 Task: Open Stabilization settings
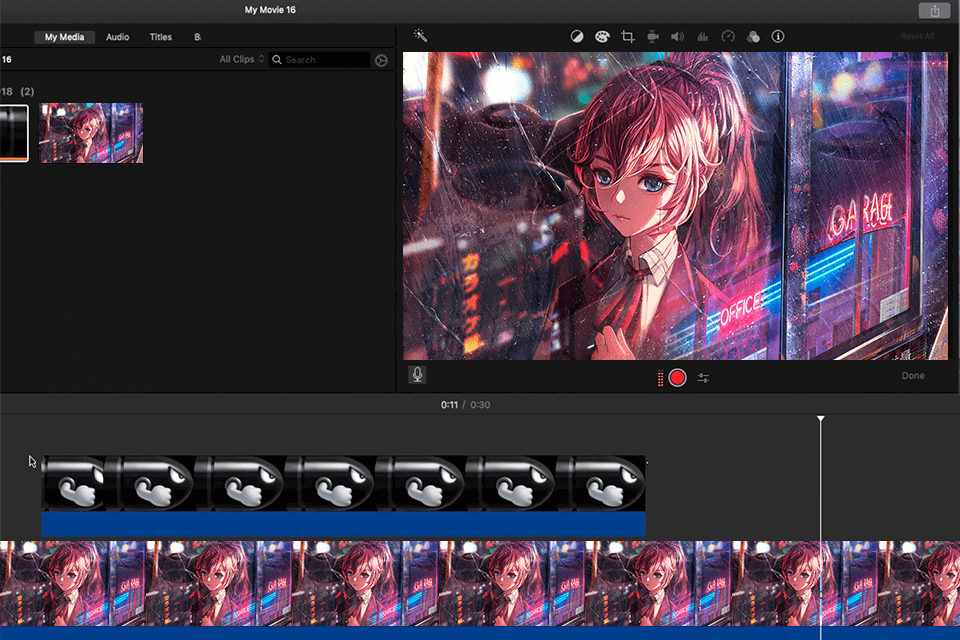click(652, 36)
